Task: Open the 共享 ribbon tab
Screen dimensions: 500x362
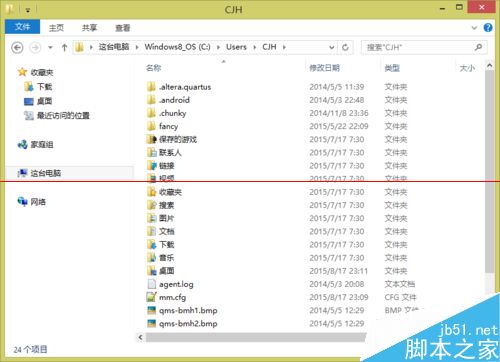Action: pyautogui.click(x=89, y=28)
